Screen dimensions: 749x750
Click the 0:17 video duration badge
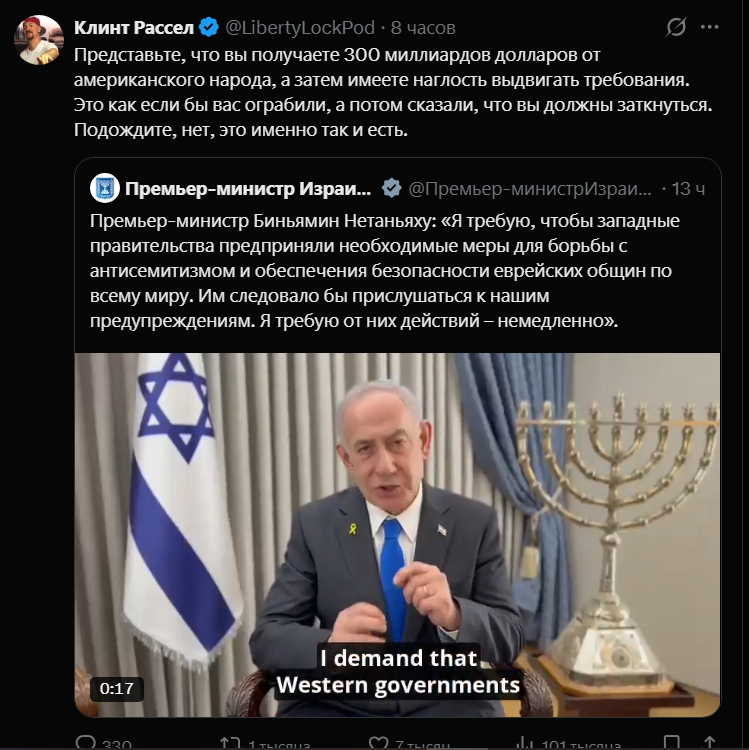117,689
